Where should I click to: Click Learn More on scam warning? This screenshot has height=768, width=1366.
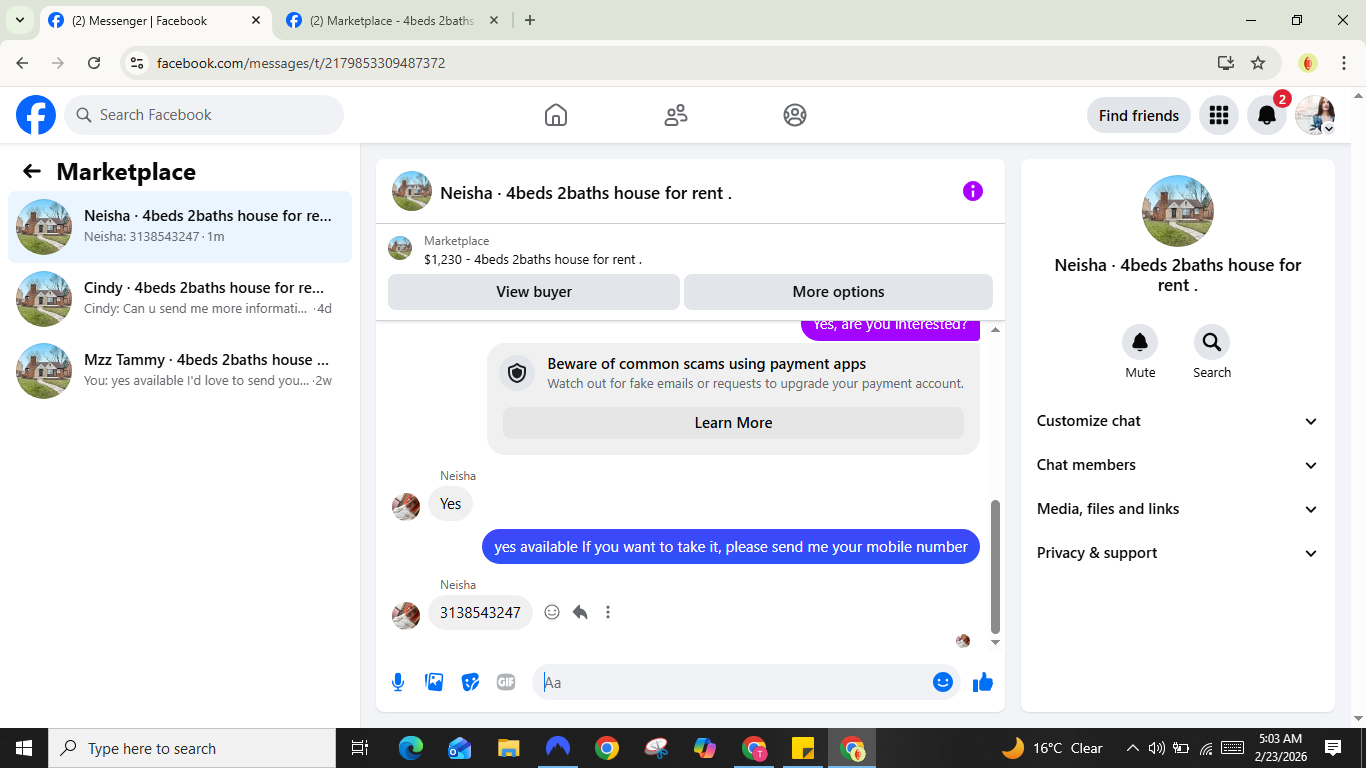coord(733,423)
